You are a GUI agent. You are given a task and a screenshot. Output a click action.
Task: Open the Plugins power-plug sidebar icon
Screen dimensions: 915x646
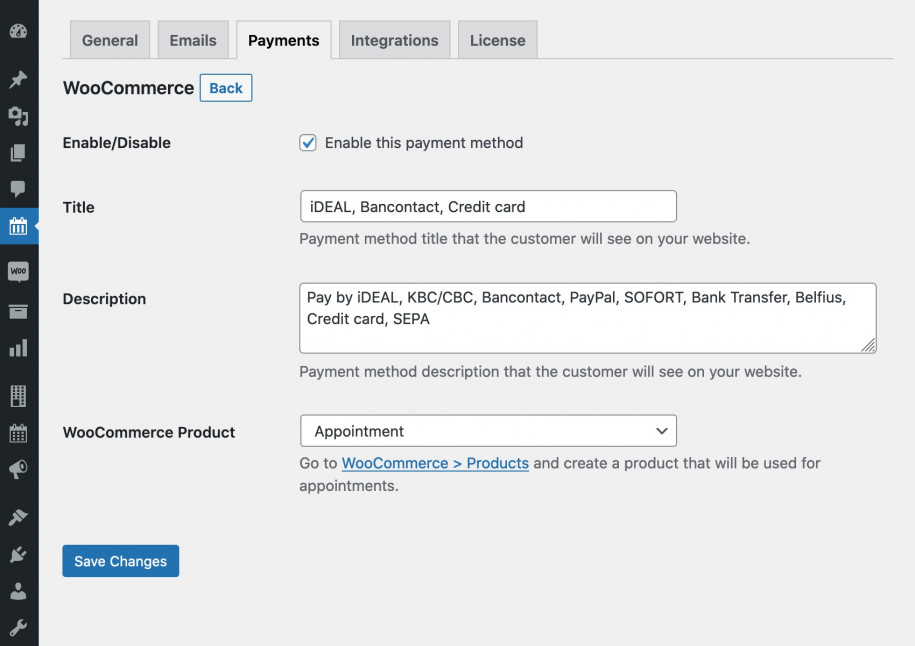click(19, 553)
